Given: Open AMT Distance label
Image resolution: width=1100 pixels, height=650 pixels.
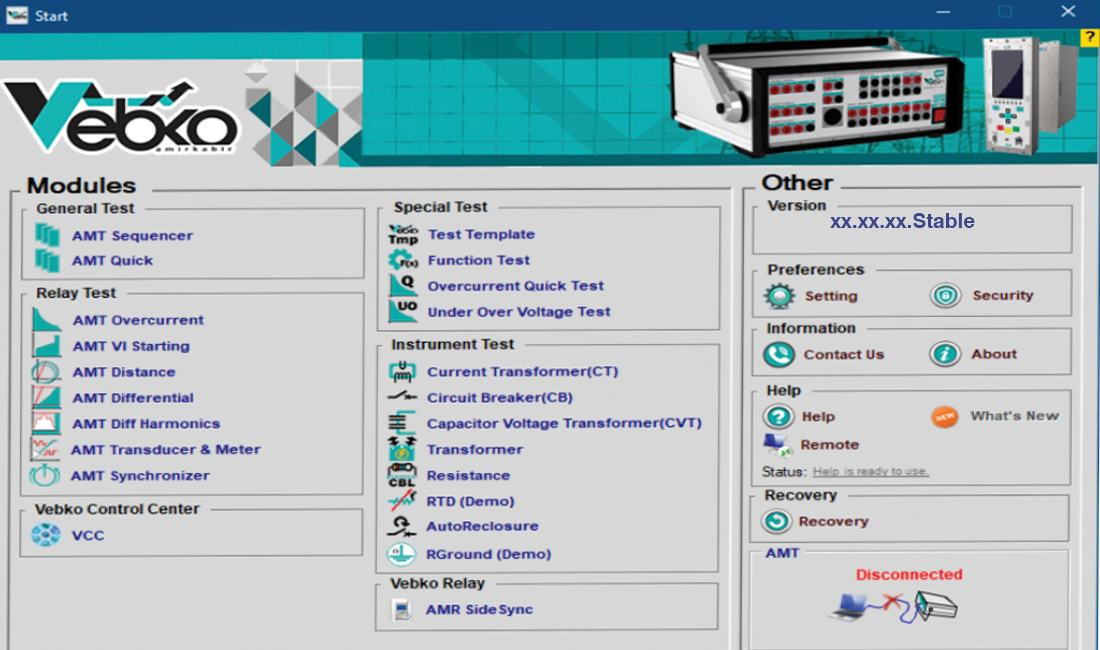Looking at the screenshot, I should 123,372.
